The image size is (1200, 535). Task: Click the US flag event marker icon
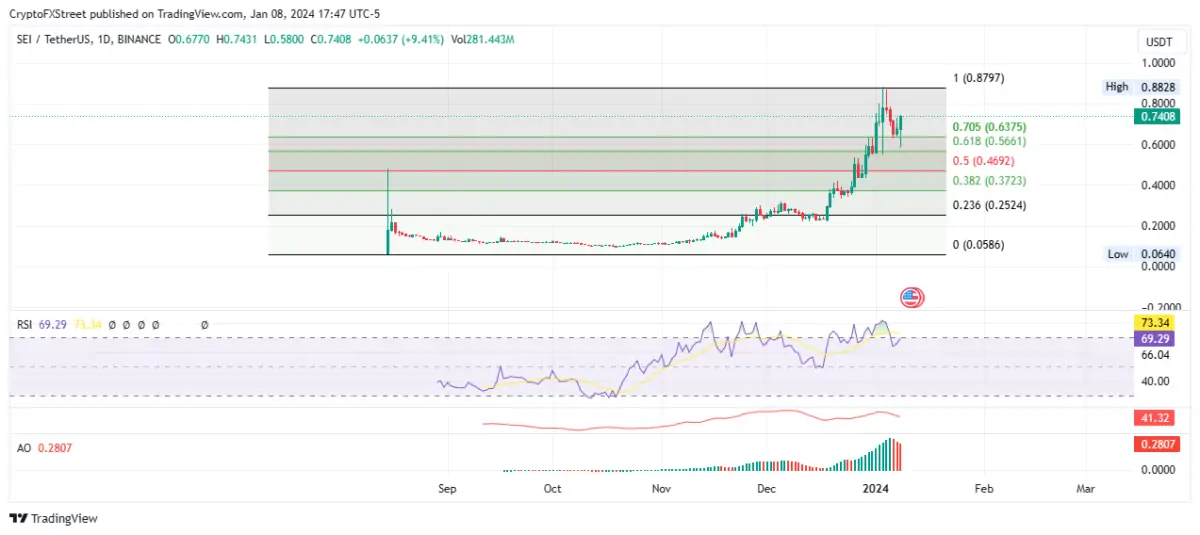coord(911,297)
